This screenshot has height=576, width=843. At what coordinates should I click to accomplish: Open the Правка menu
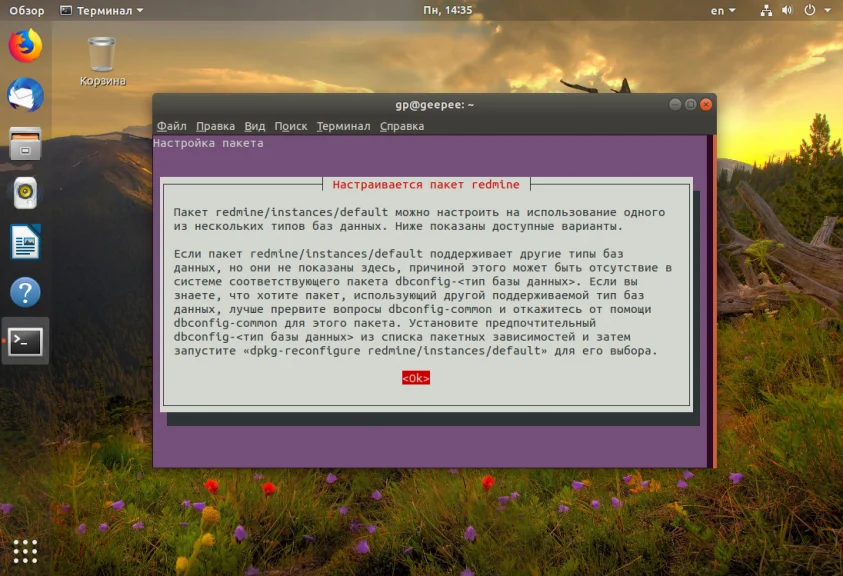pyautogui.click(x=215, y=126)
